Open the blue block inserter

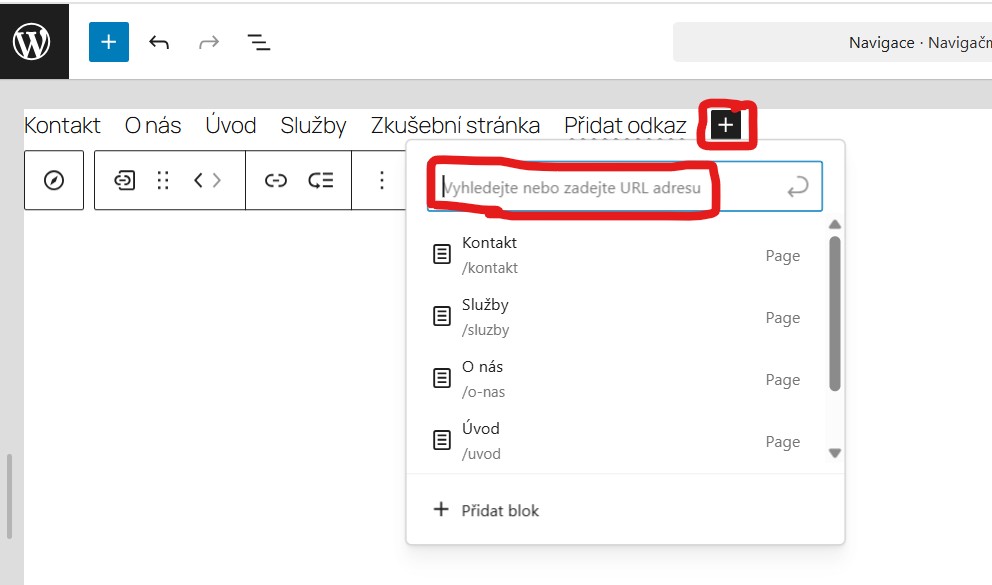click(x=108, y=42)
